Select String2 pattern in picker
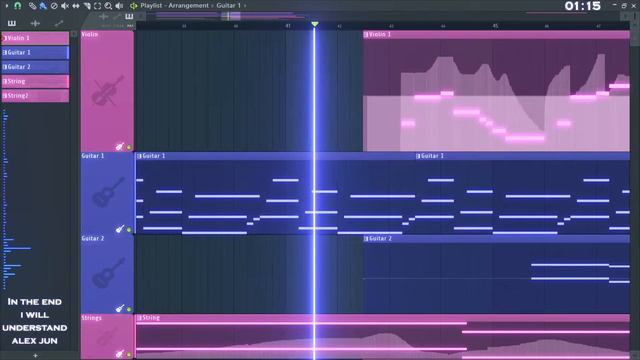The image size is (640, 360). pyautogui.click(x=36, y=96)
